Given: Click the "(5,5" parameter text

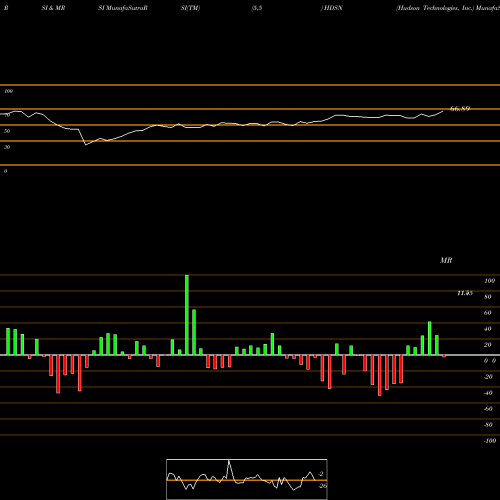Looking at the screenshot, I should pos(257,8).
